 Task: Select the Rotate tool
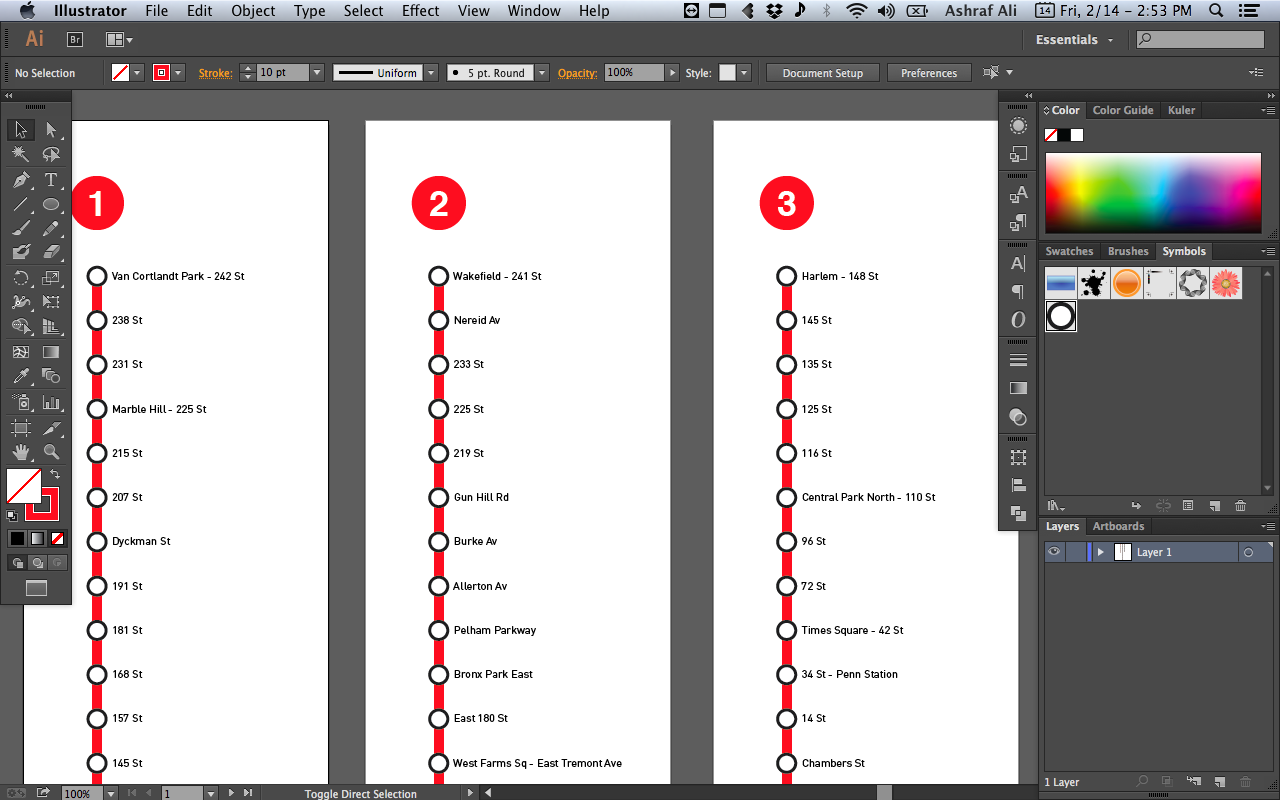point(21,278)
